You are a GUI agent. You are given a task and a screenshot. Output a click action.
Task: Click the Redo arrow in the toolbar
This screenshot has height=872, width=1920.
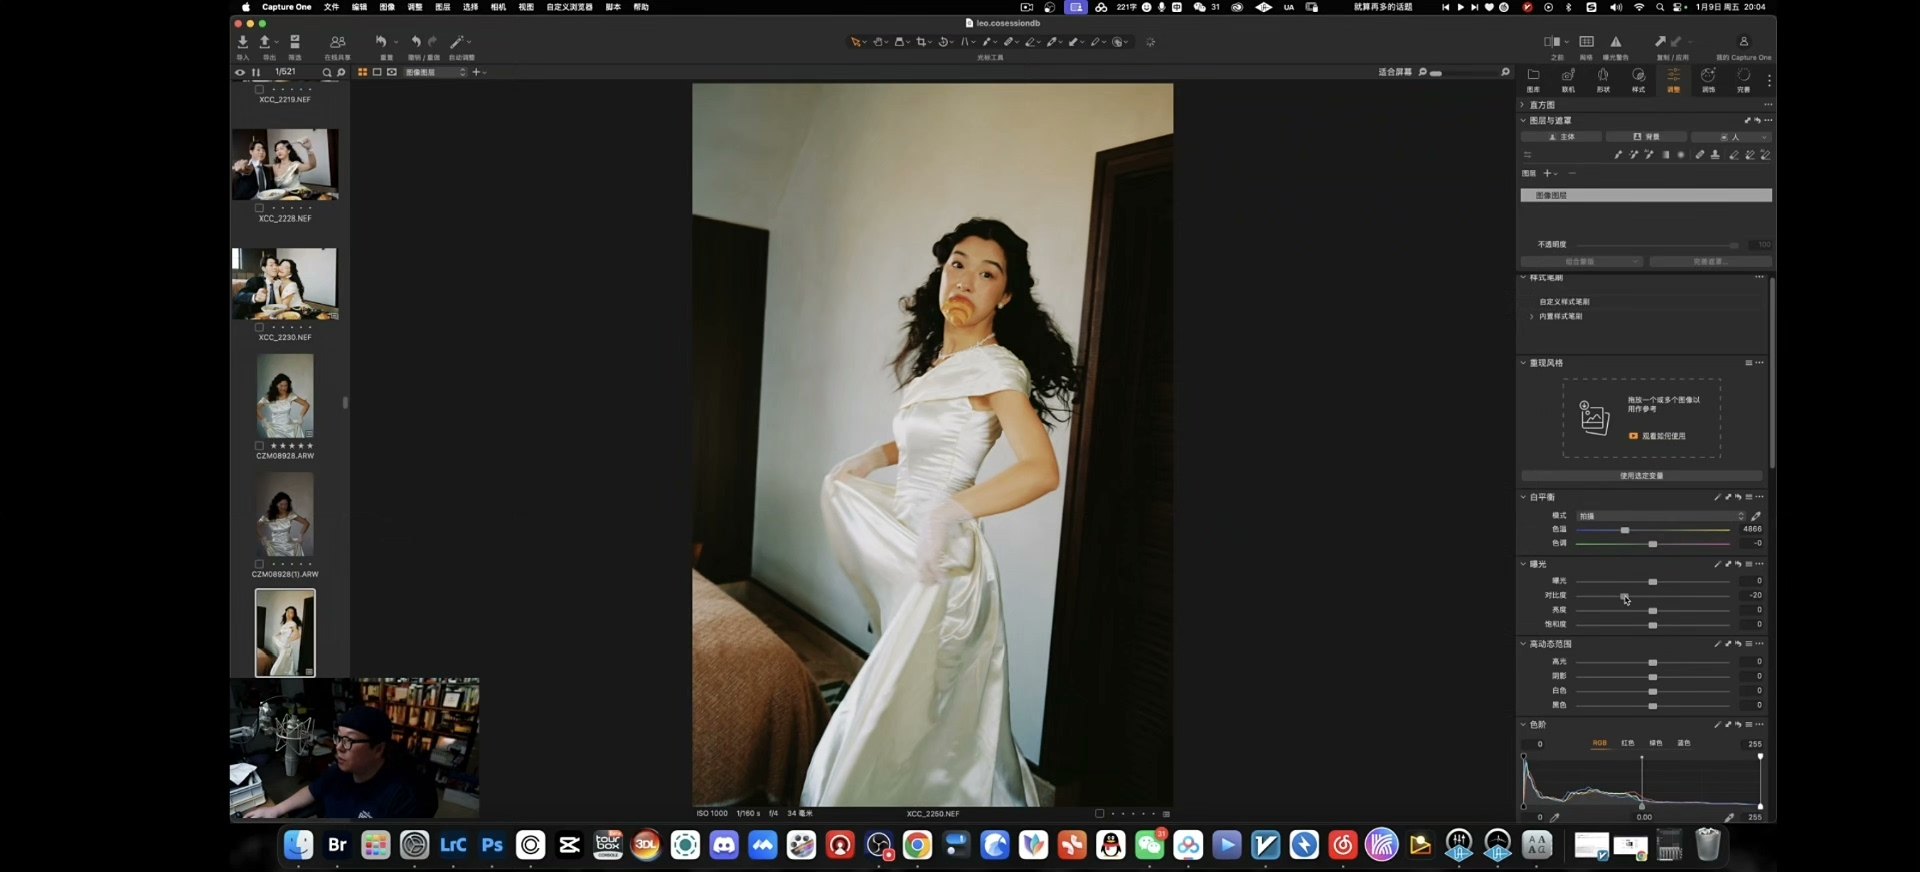coord(432,42)
